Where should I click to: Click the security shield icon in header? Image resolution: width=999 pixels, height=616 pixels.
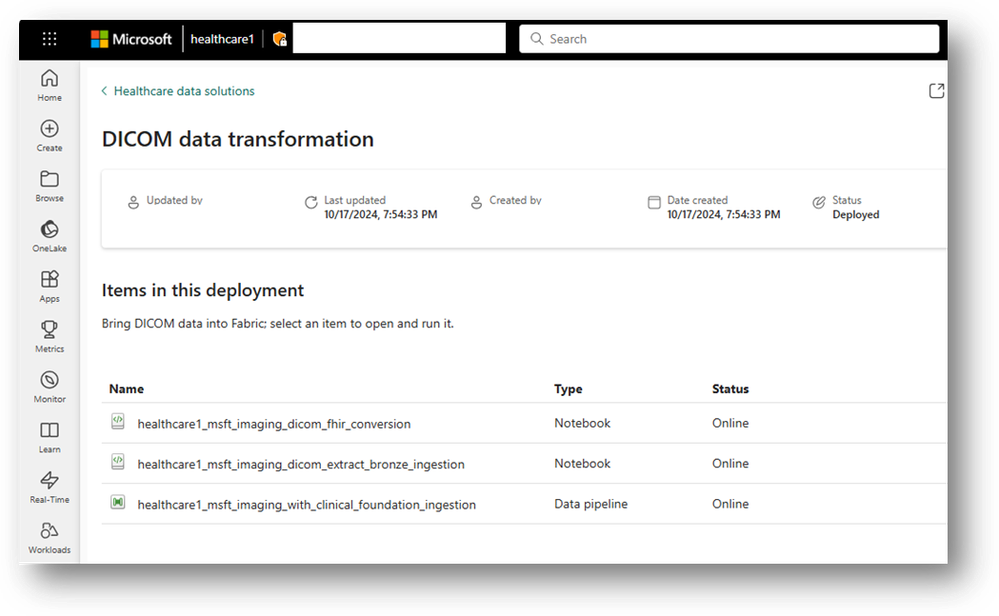pos(279,39)
